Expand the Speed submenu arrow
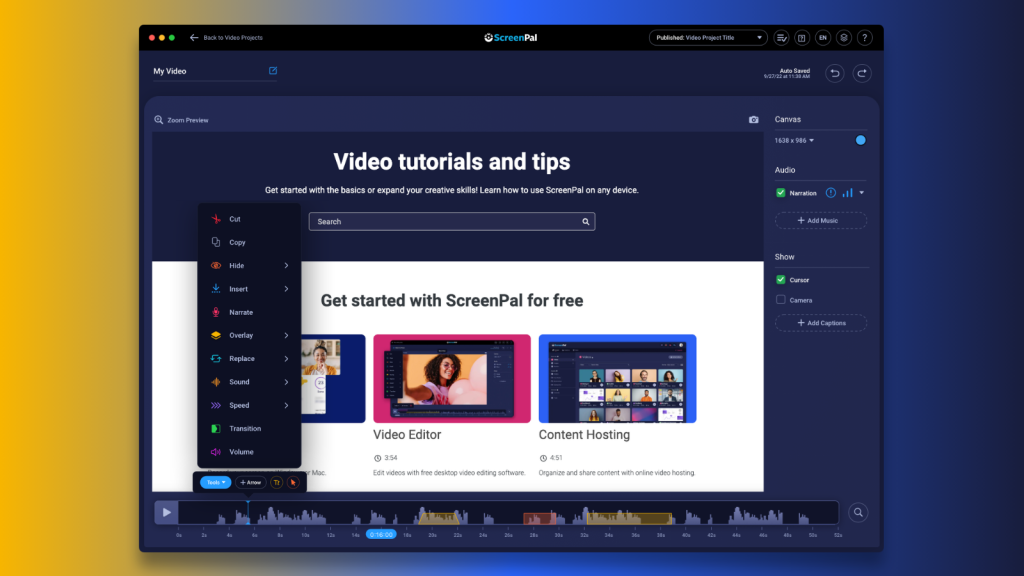The image size is (1024, 576). 286,406
